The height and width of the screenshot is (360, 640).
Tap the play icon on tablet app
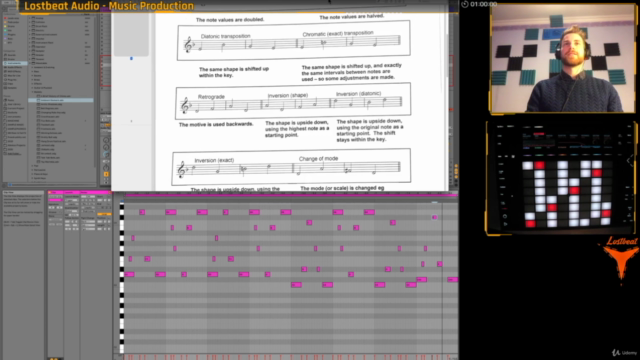coord(505,224)
